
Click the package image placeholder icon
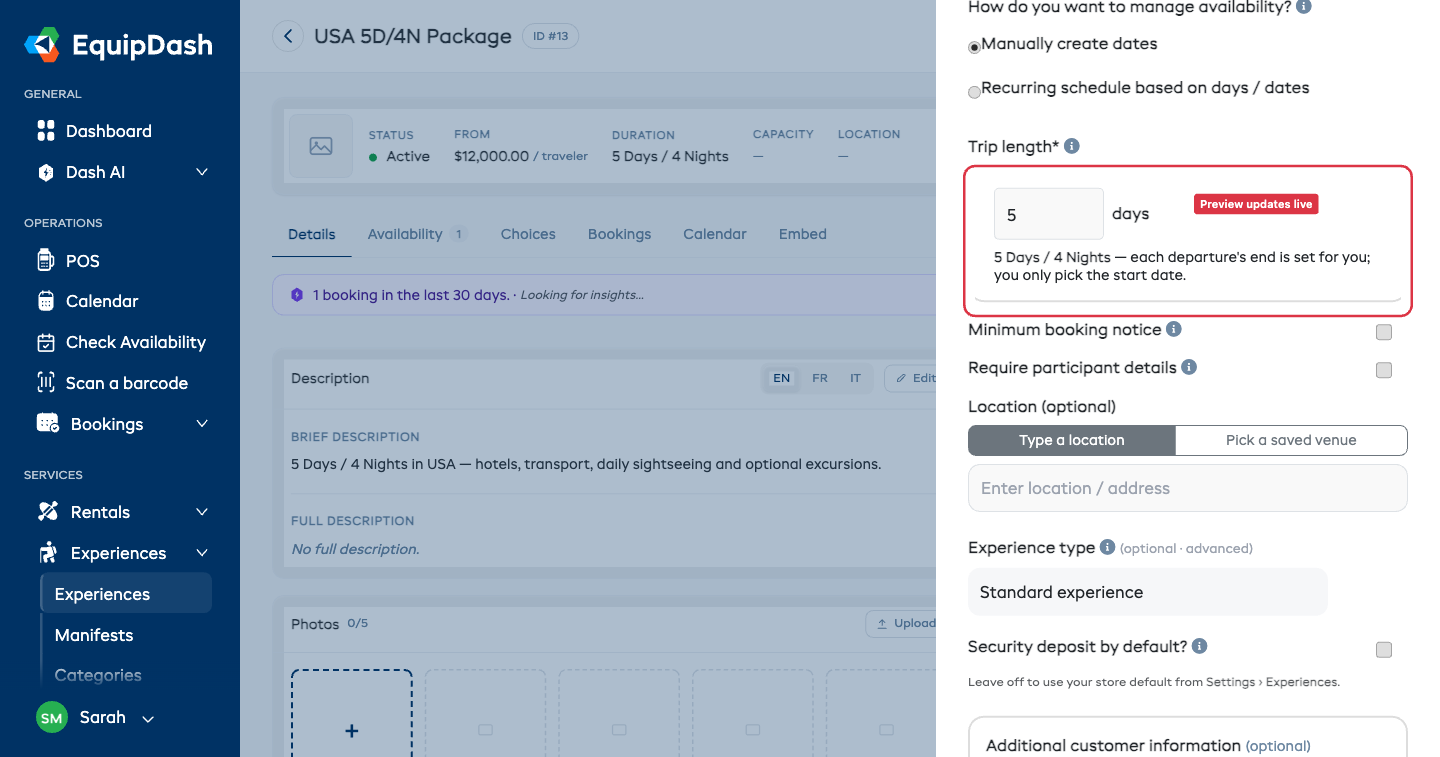(321, 146)
